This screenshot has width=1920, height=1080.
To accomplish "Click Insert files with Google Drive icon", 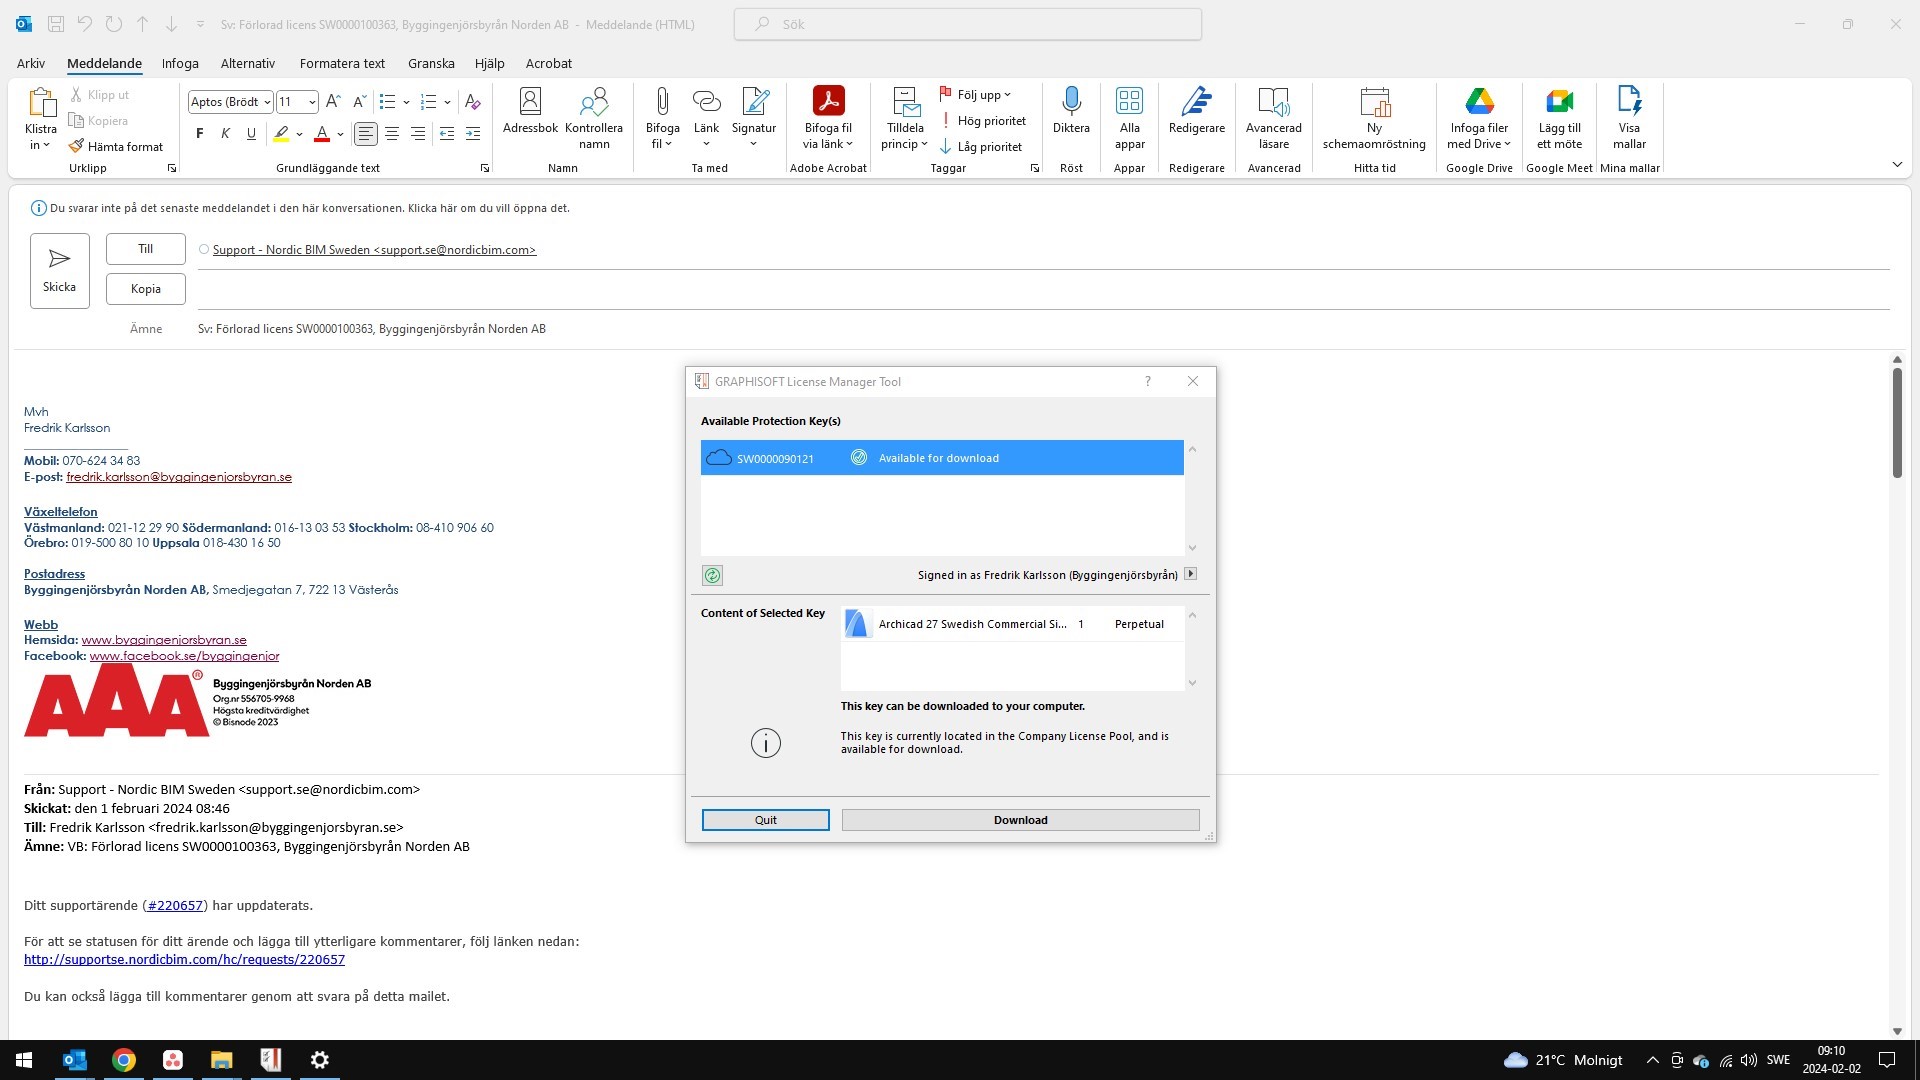I will (x=1479, y=101).
